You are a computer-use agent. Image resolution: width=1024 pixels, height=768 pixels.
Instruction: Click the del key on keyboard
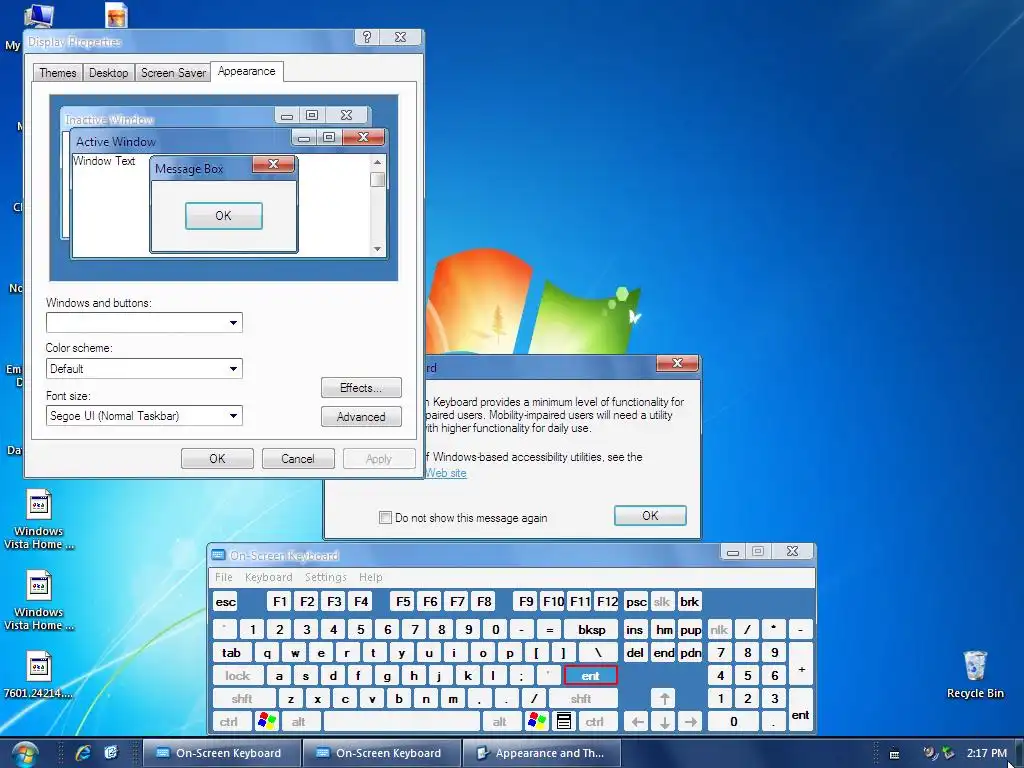pos(635,652)
